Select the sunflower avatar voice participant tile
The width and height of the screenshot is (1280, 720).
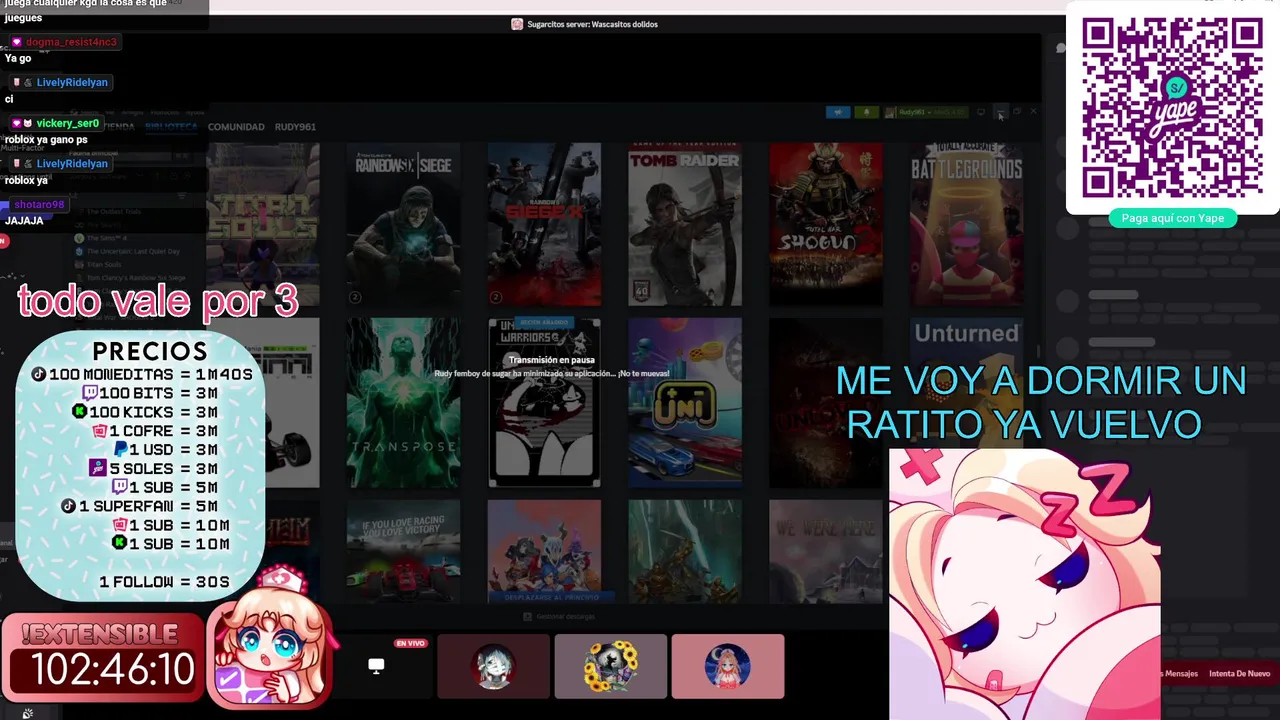pos(611,666)
